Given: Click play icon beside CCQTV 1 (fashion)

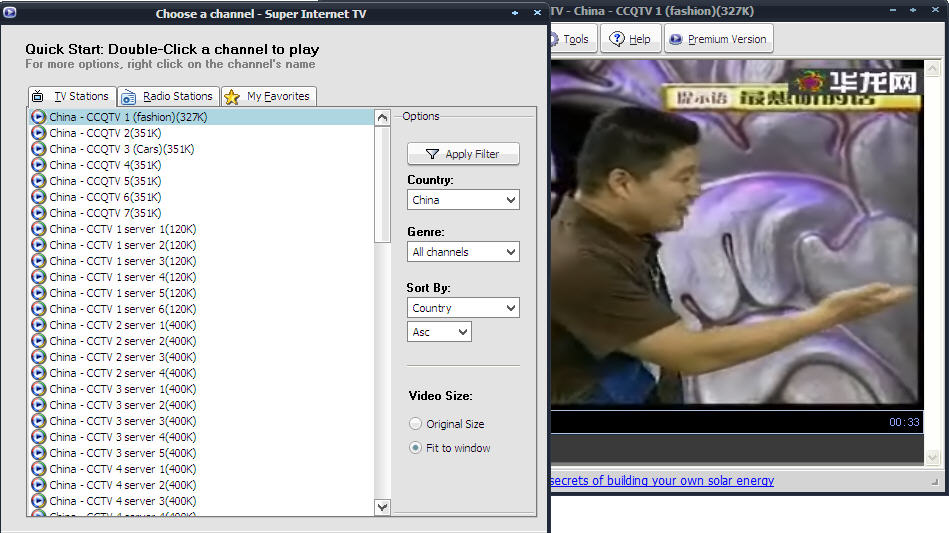Looking at the screenshot, I should point(38,117).
